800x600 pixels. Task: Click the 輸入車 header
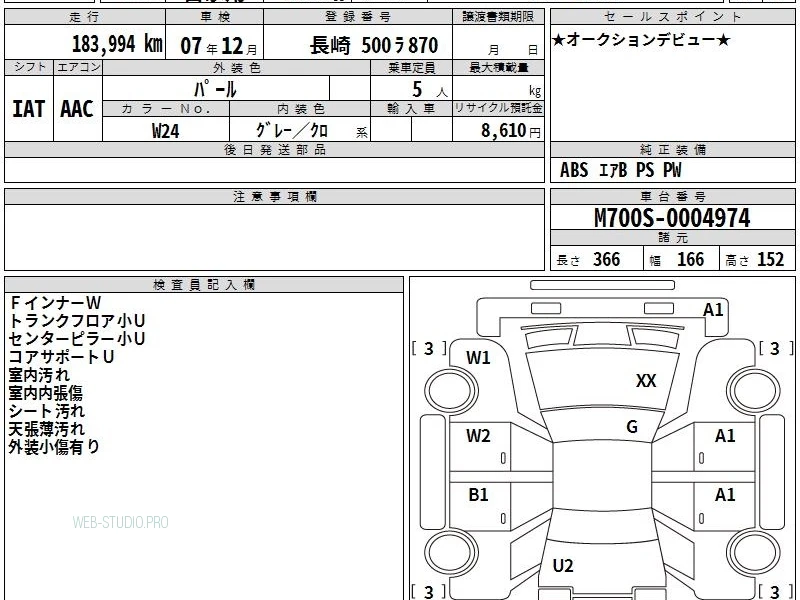tap(411, 108)
